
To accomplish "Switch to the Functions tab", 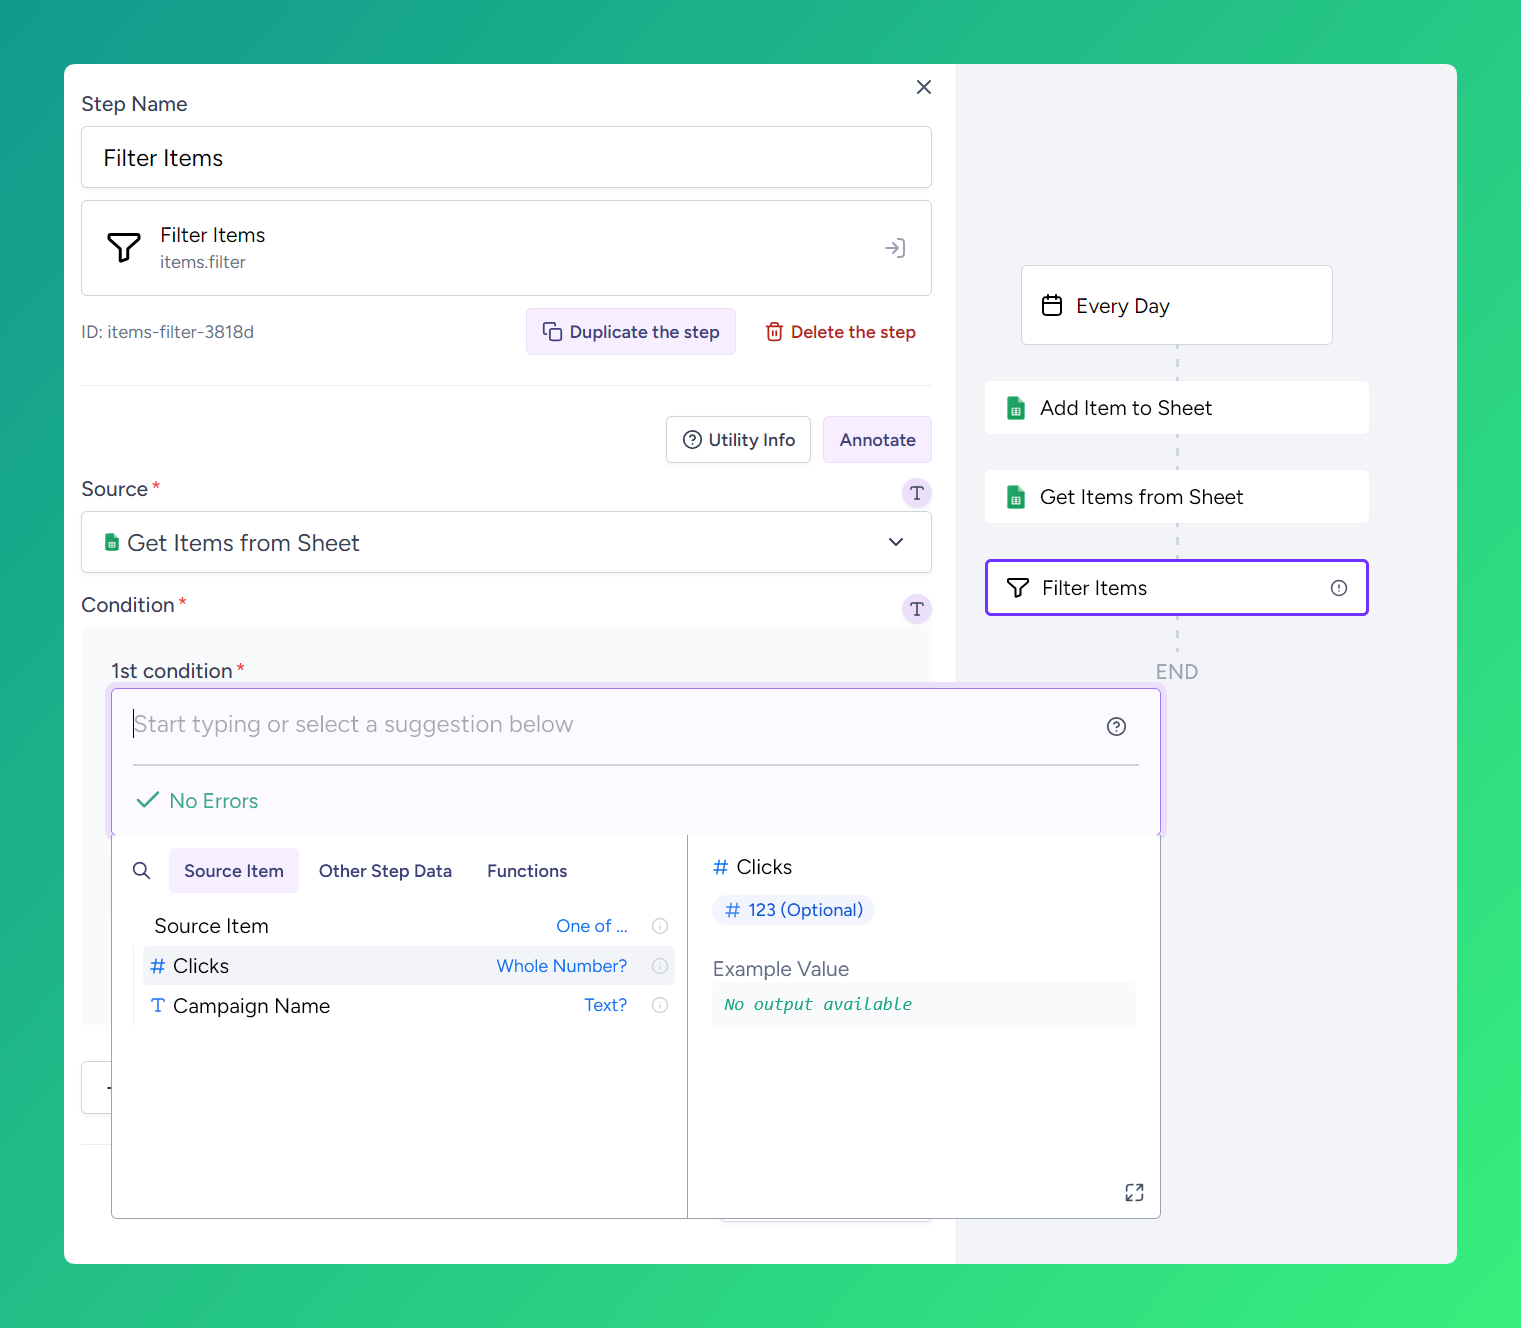I will pos(527,871).
